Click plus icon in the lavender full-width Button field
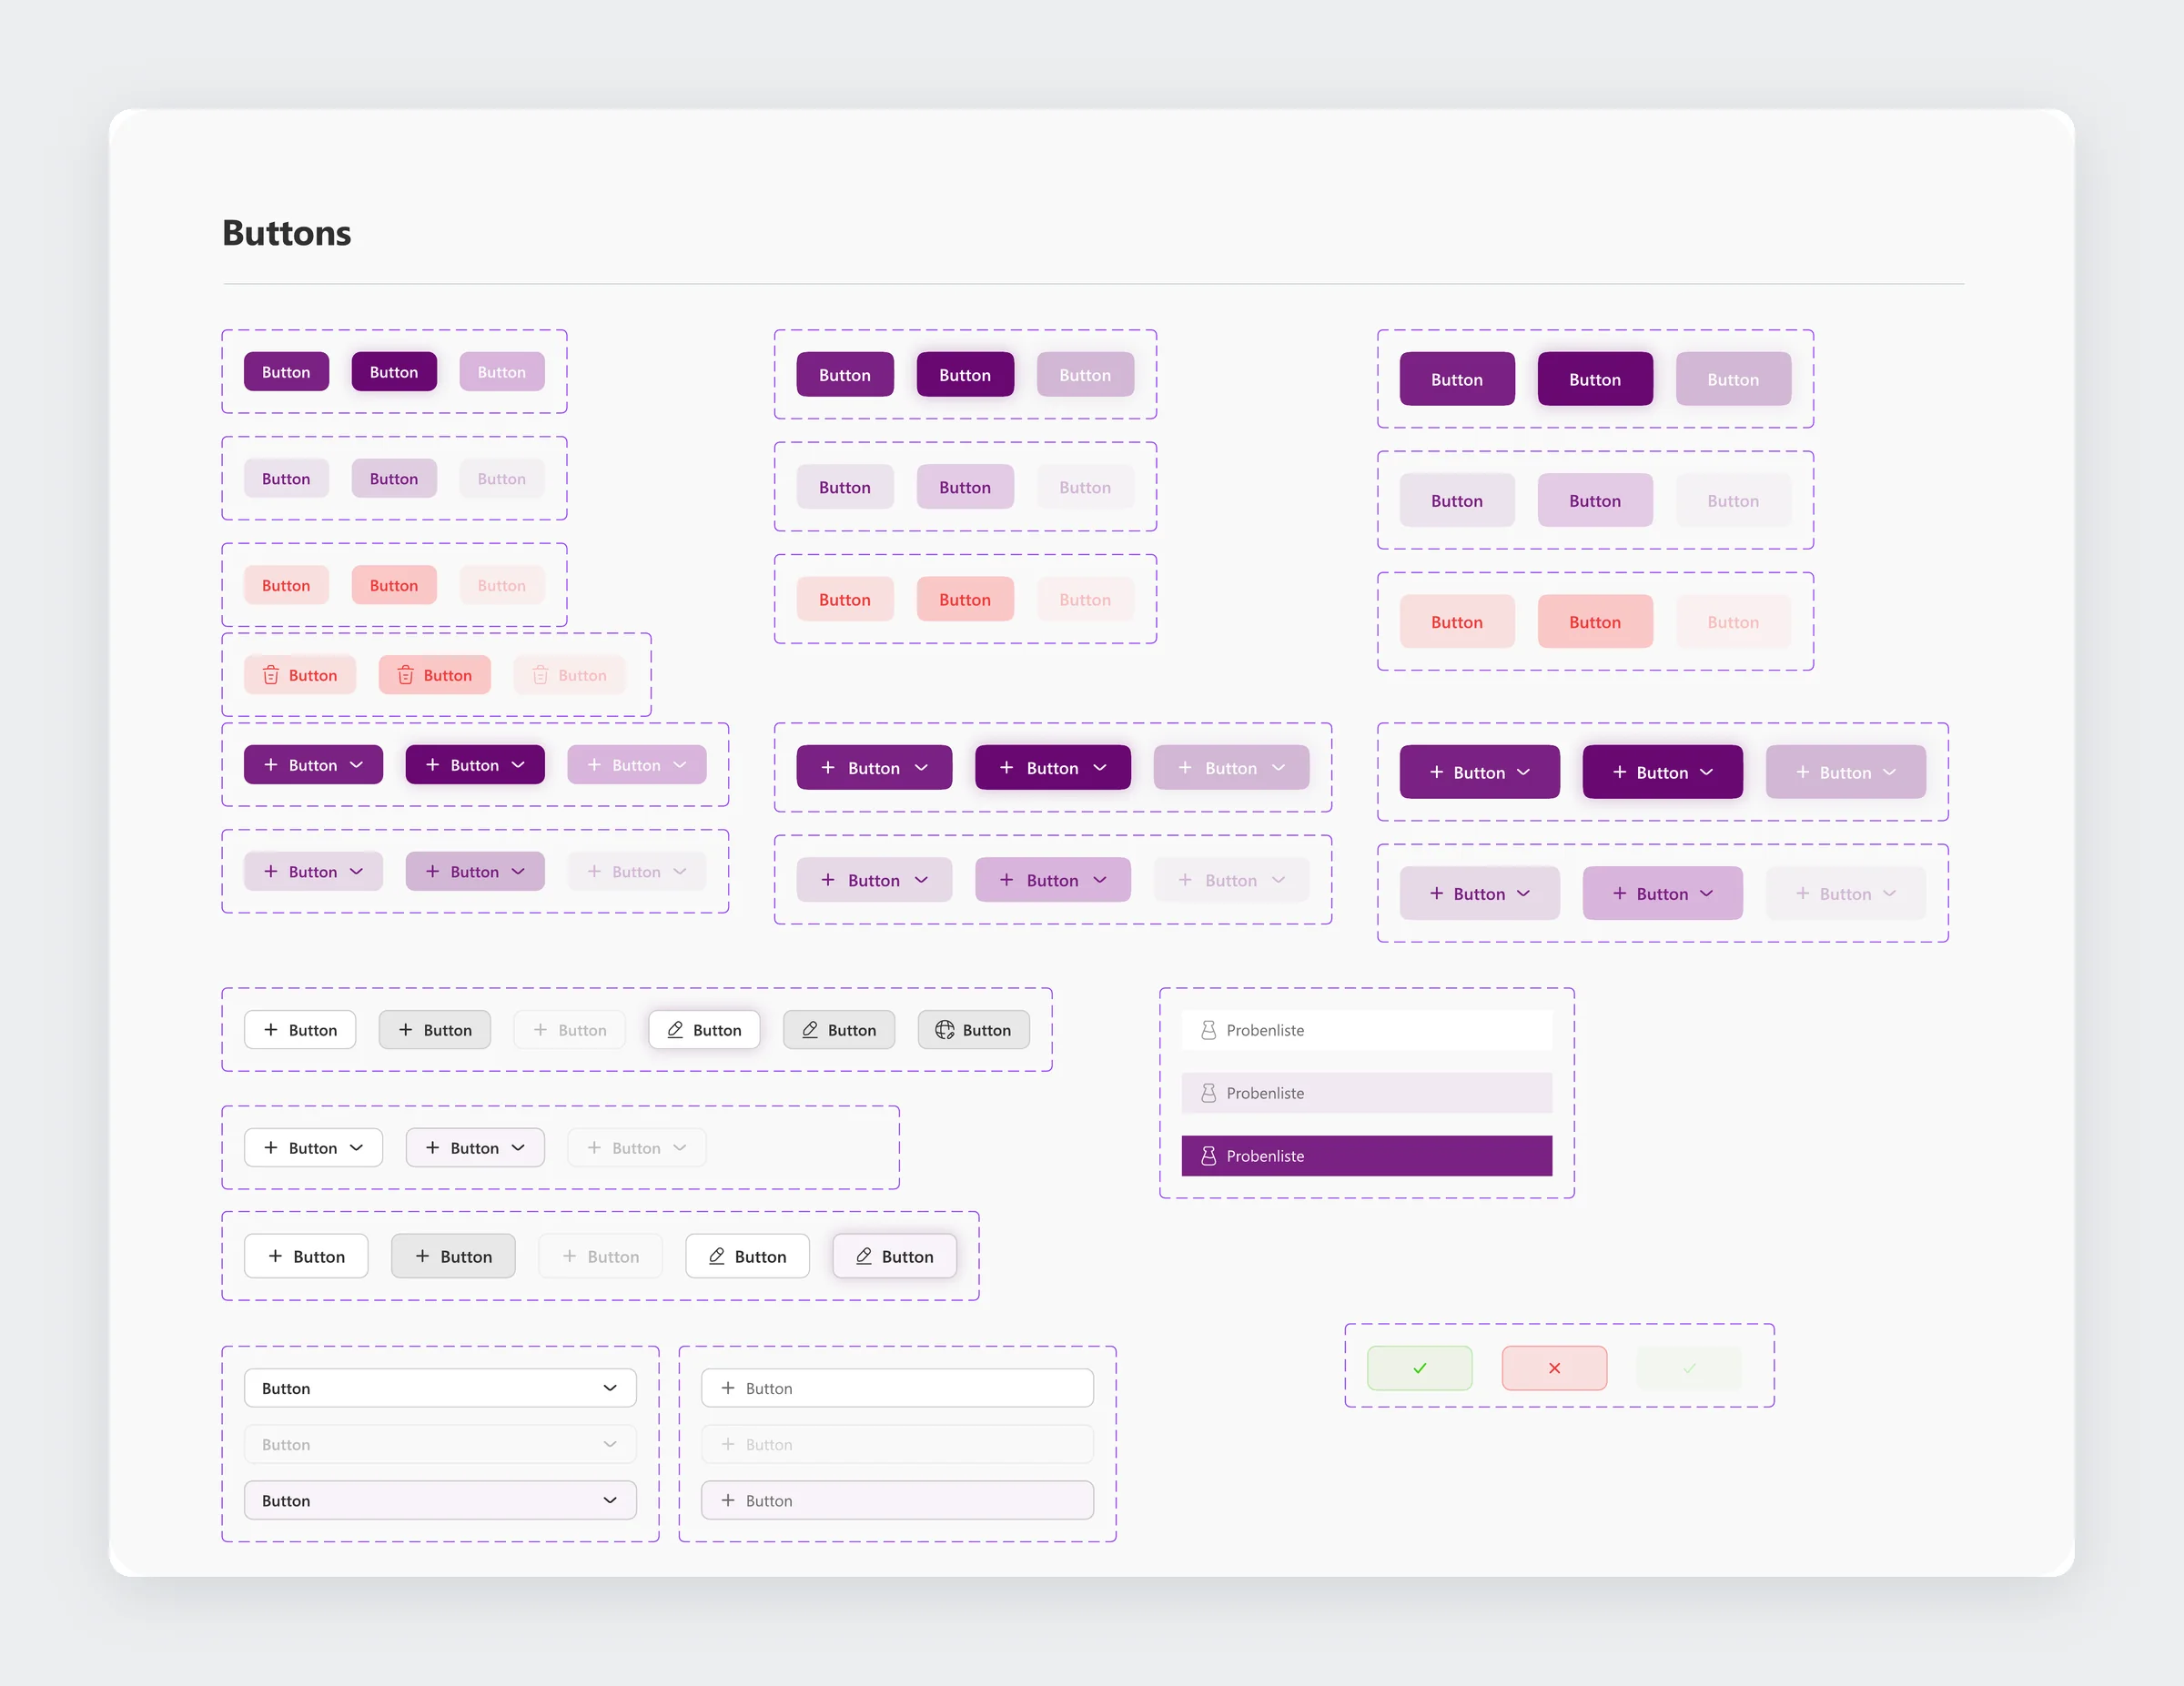2184x1686 pixels. pyautogui.click(x=728, y=1500)
